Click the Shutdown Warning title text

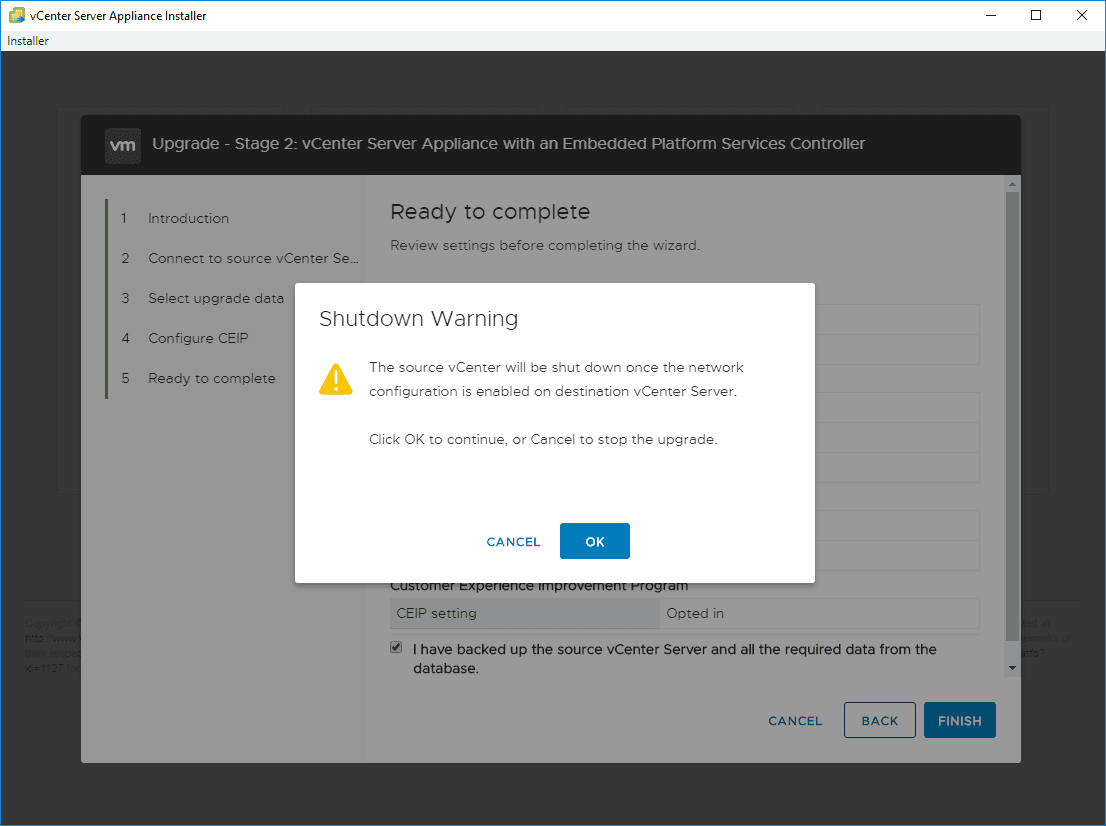419,319
